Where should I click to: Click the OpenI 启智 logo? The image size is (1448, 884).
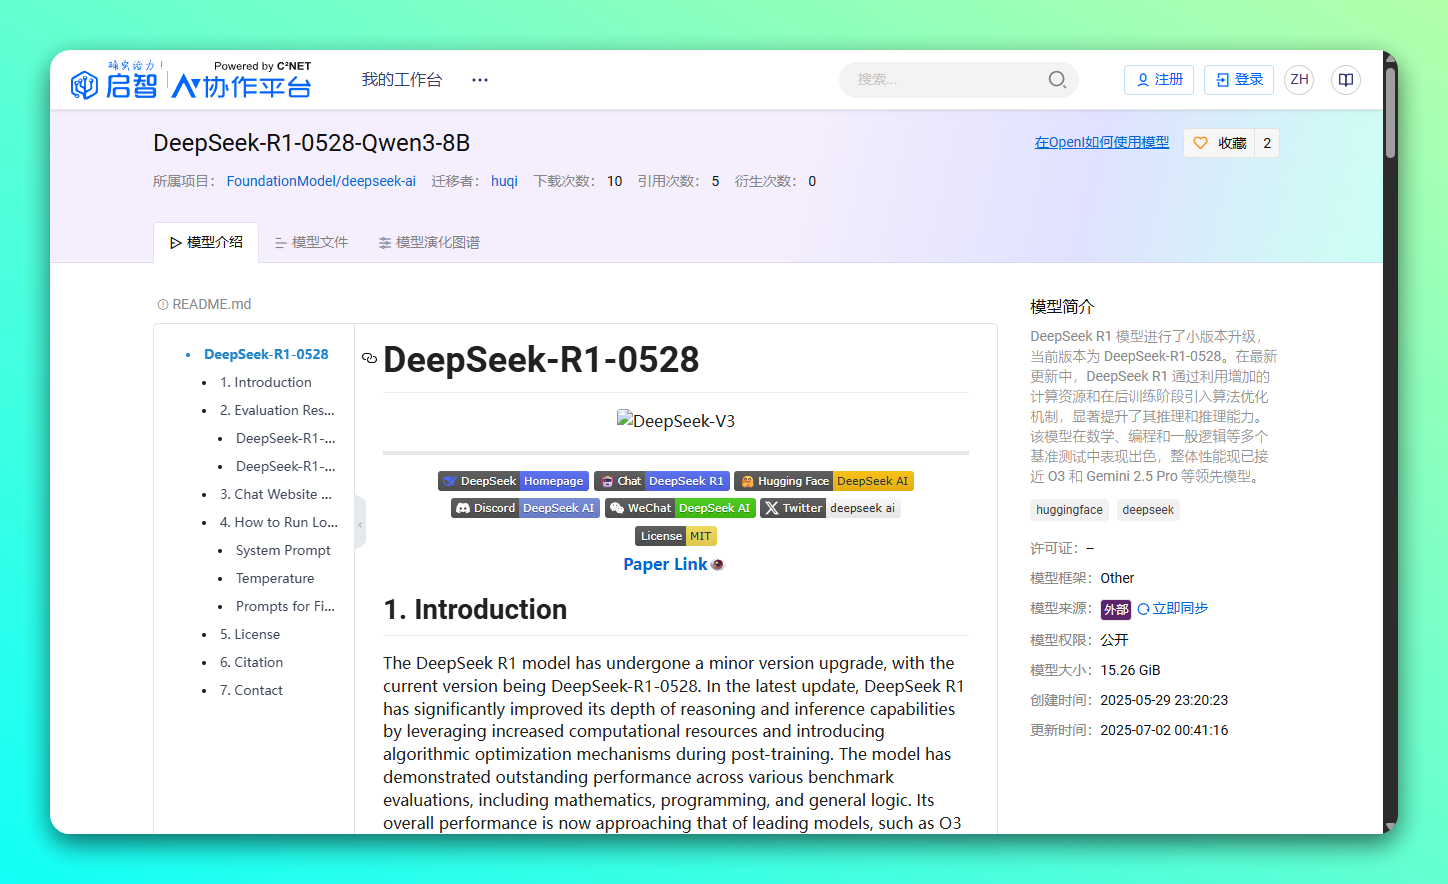[x=191, y=79]
